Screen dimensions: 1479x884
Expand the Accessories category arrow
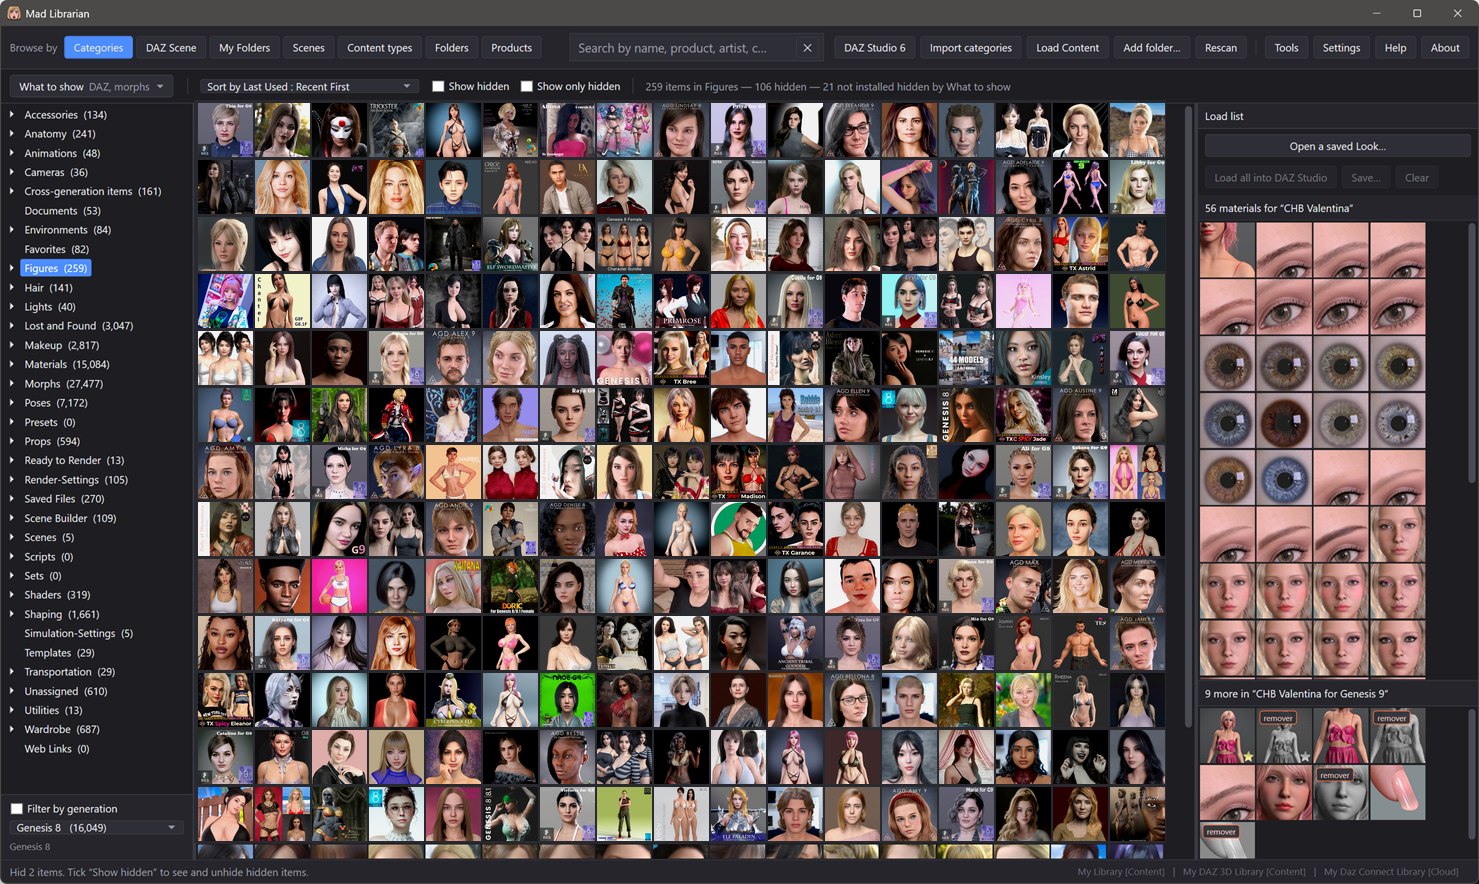(x=12, y=115)
